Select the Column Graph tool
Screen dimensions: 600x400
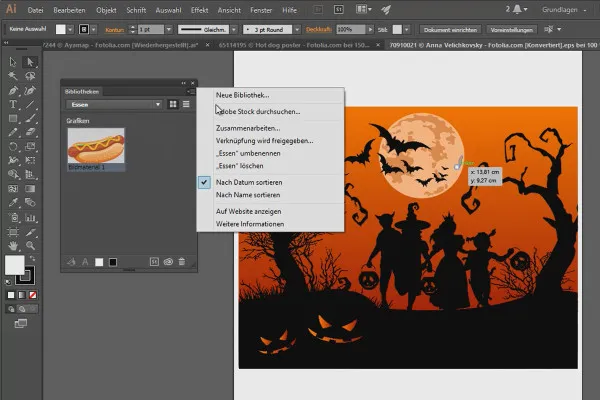pos(30,218)
